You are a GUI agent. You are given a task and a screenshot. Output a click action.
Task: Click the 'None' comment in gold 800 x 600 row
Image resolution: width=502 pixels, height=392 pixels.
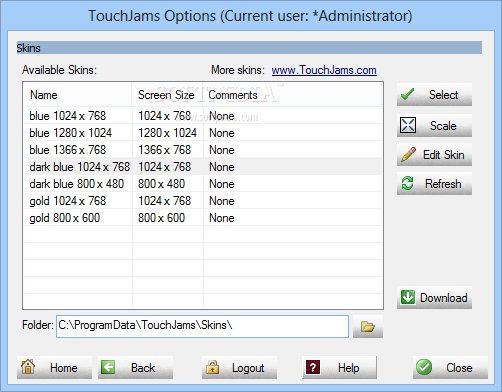tap(222, 218)
